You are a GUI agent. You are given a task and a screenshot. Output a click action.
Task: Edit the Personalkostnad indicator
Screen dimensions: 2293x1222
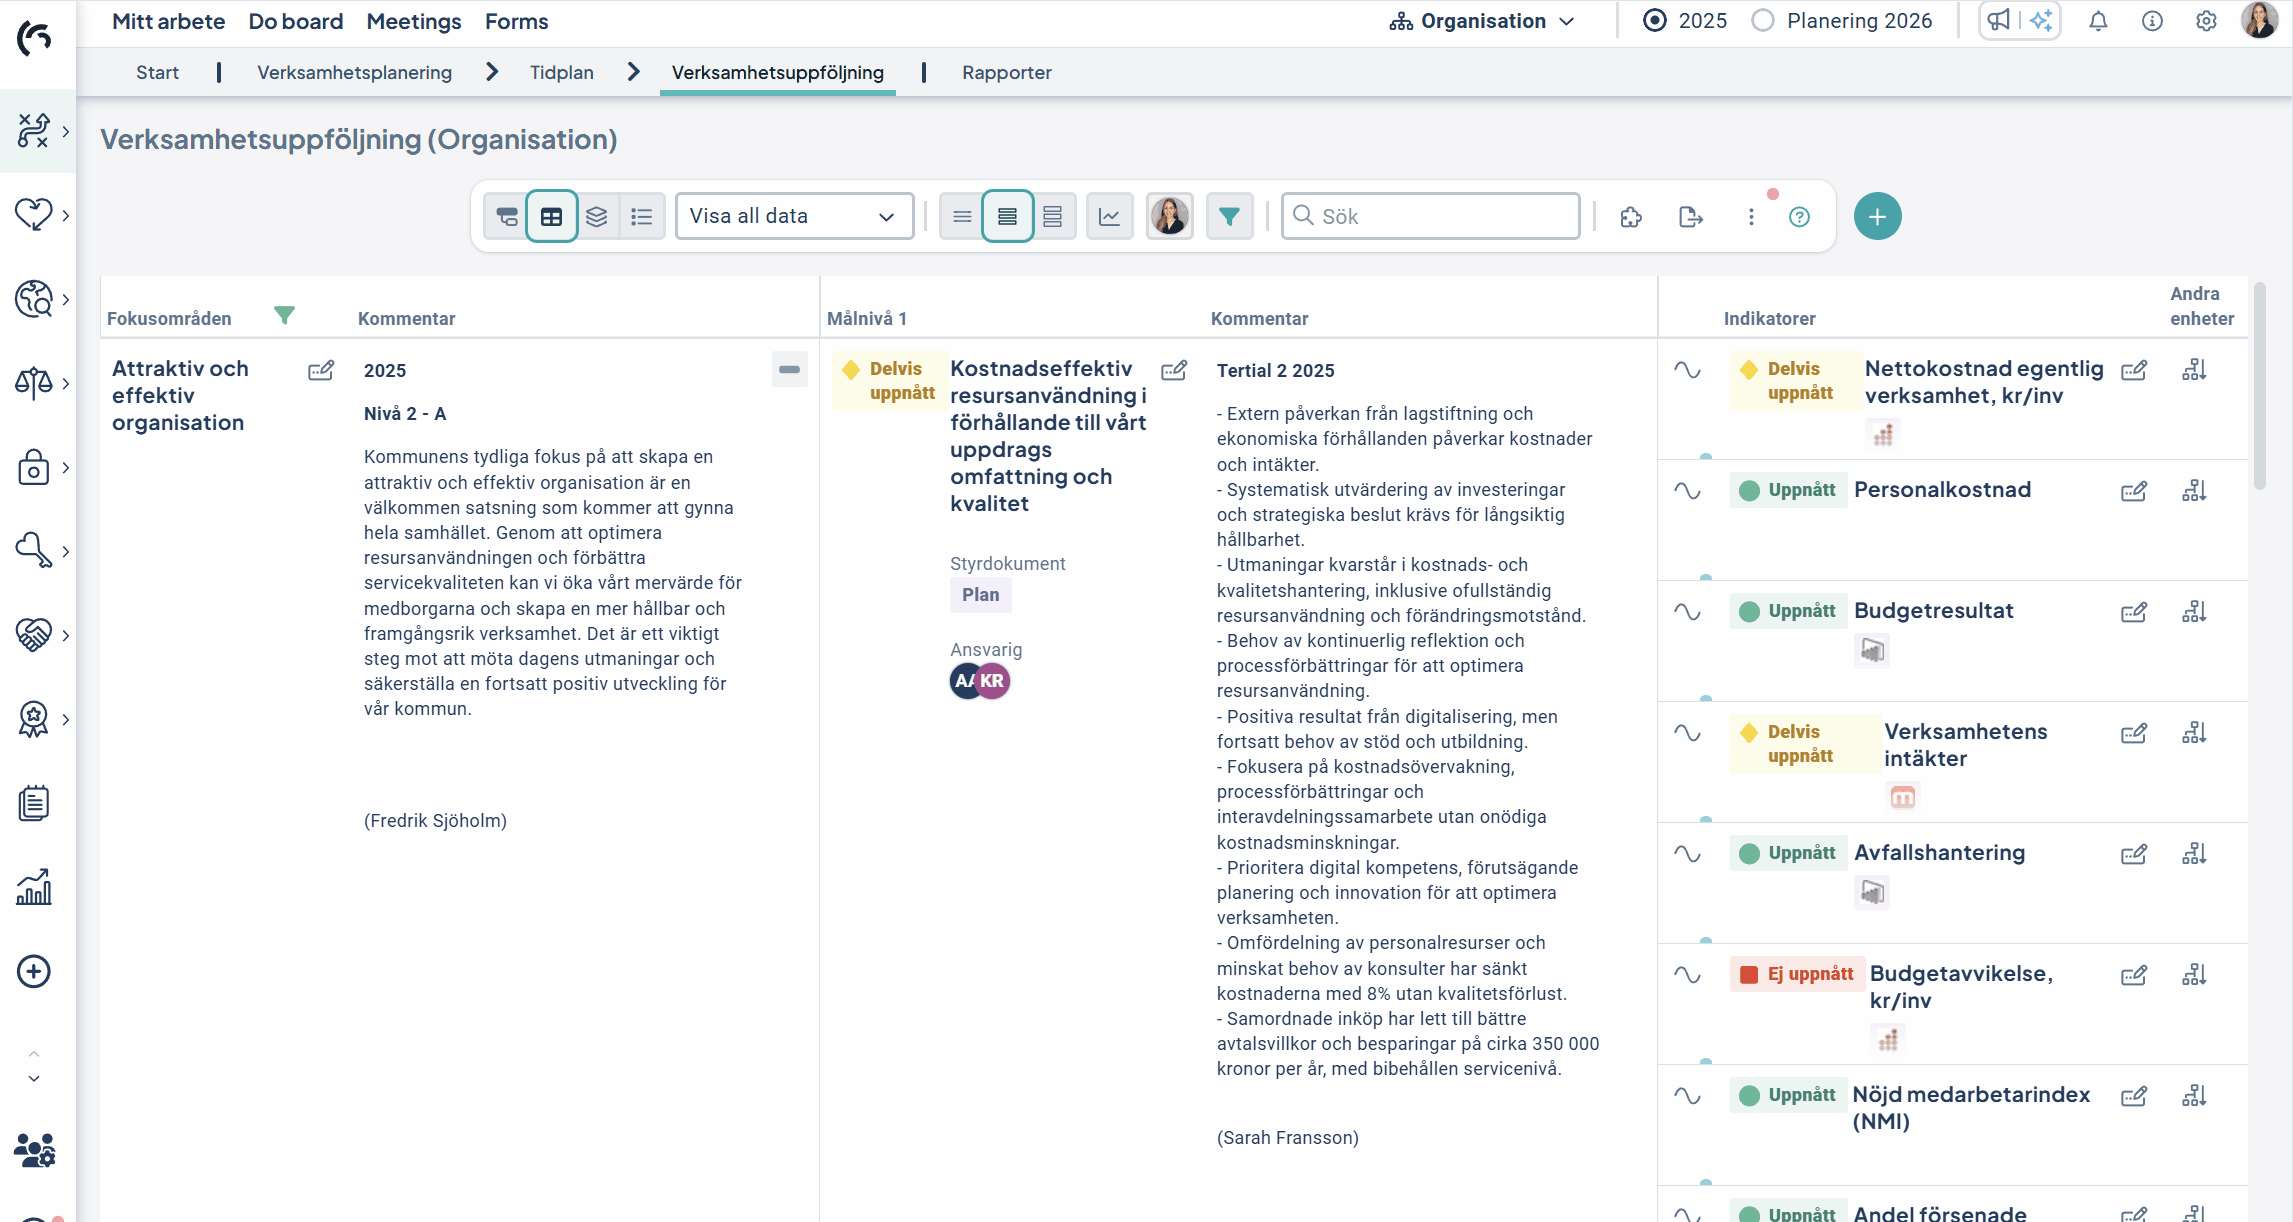coord(2133,491)
